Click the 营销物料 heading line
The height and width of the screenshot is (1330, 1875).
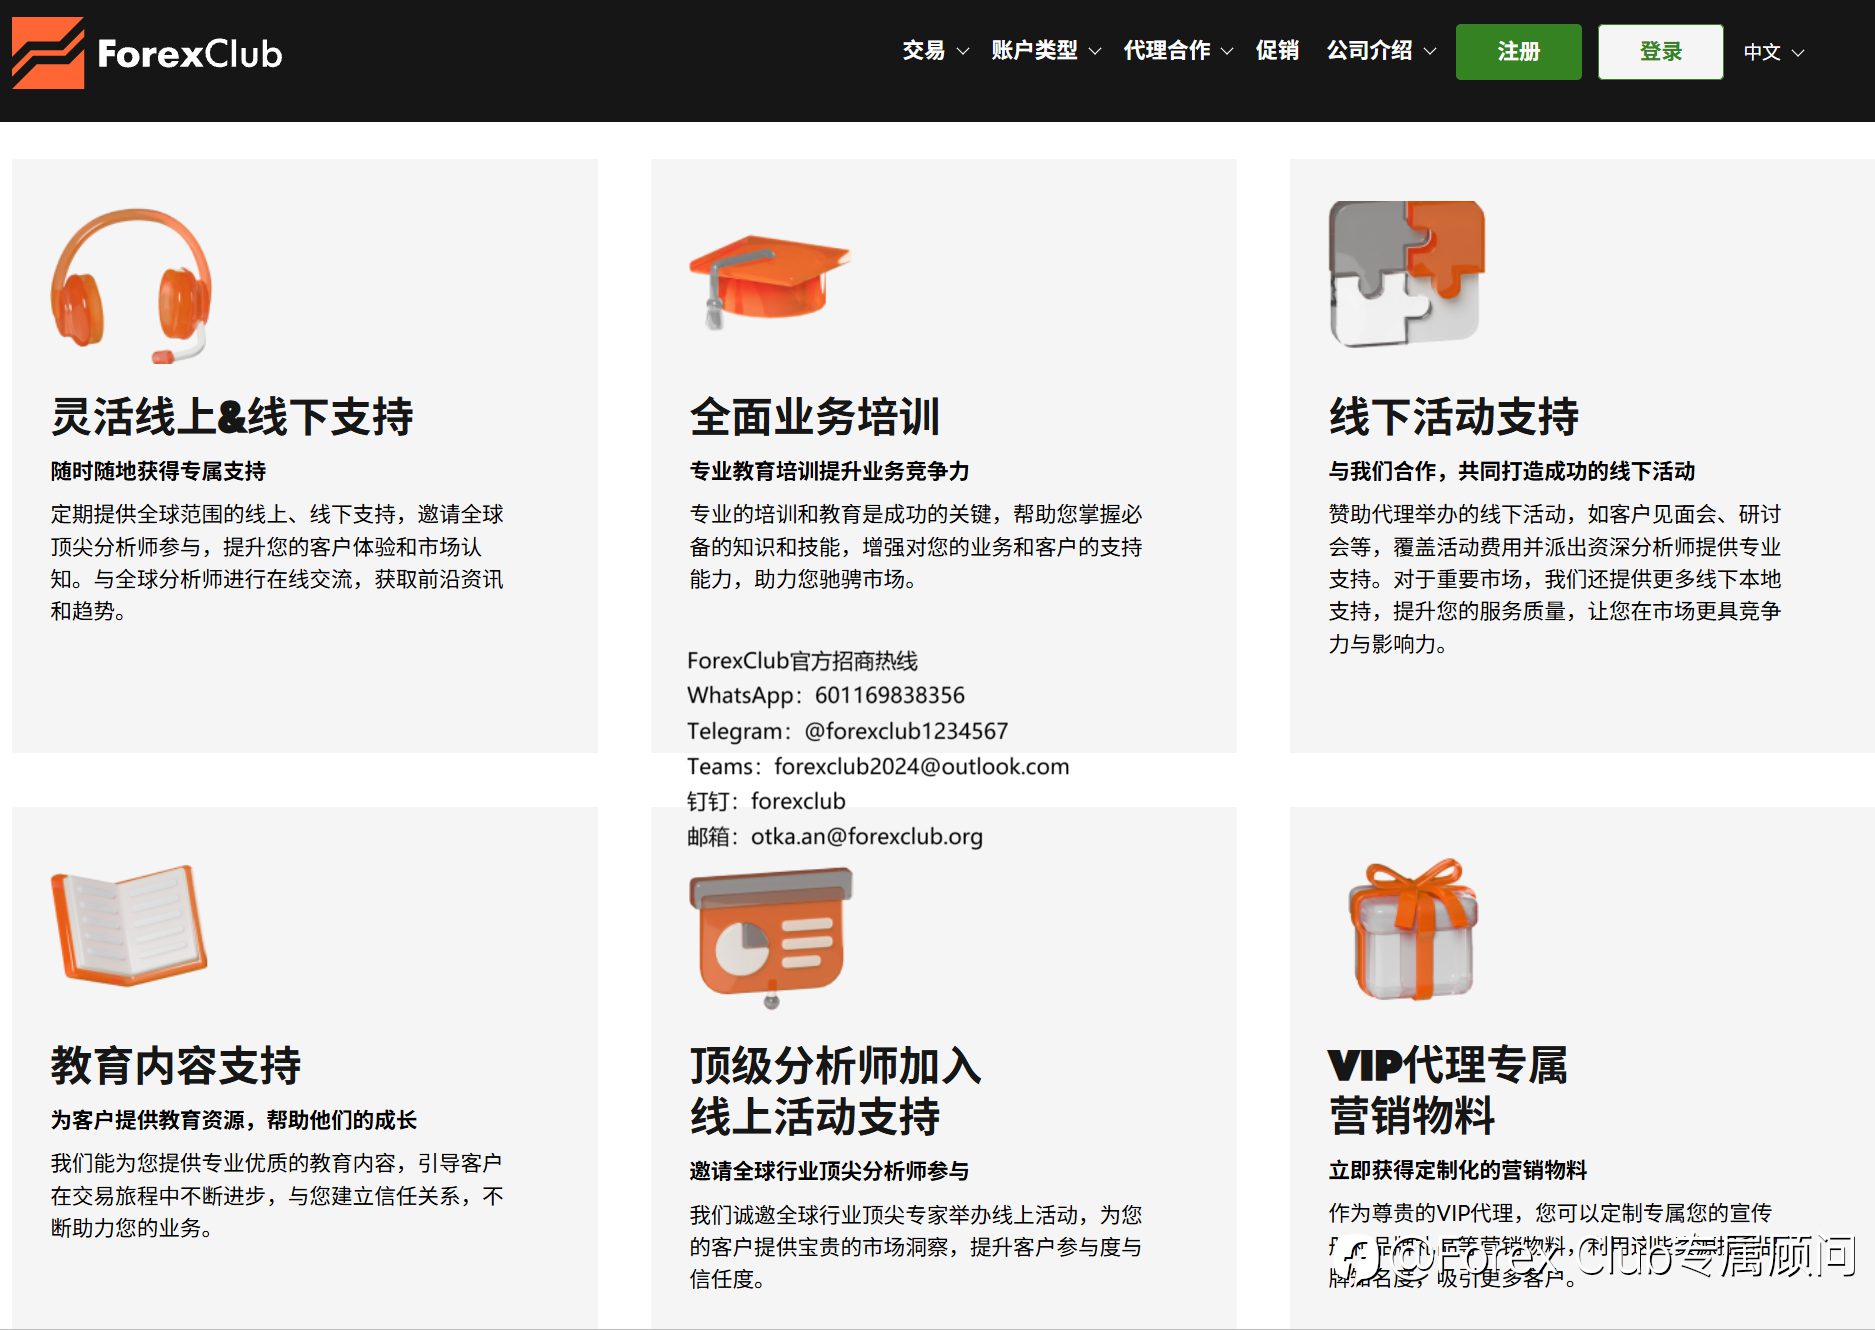point(1412,1116)
